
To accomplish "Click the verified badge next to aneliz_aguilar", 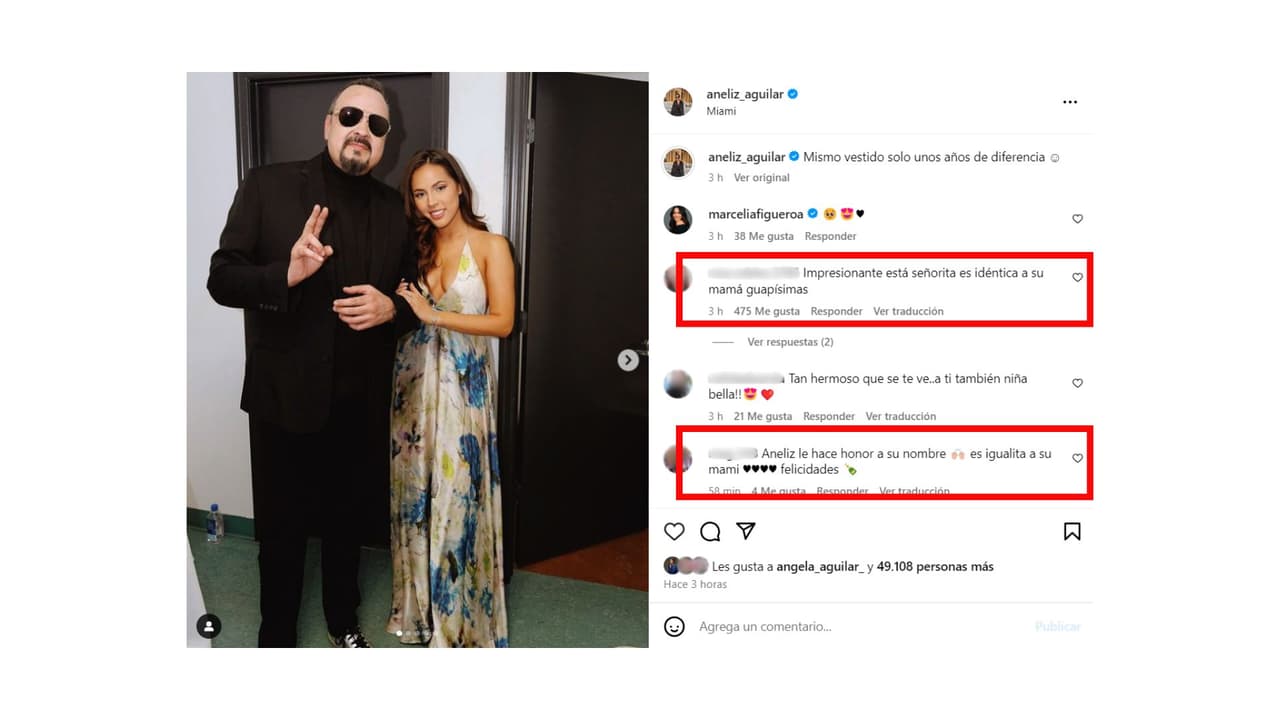I will 791,94.
